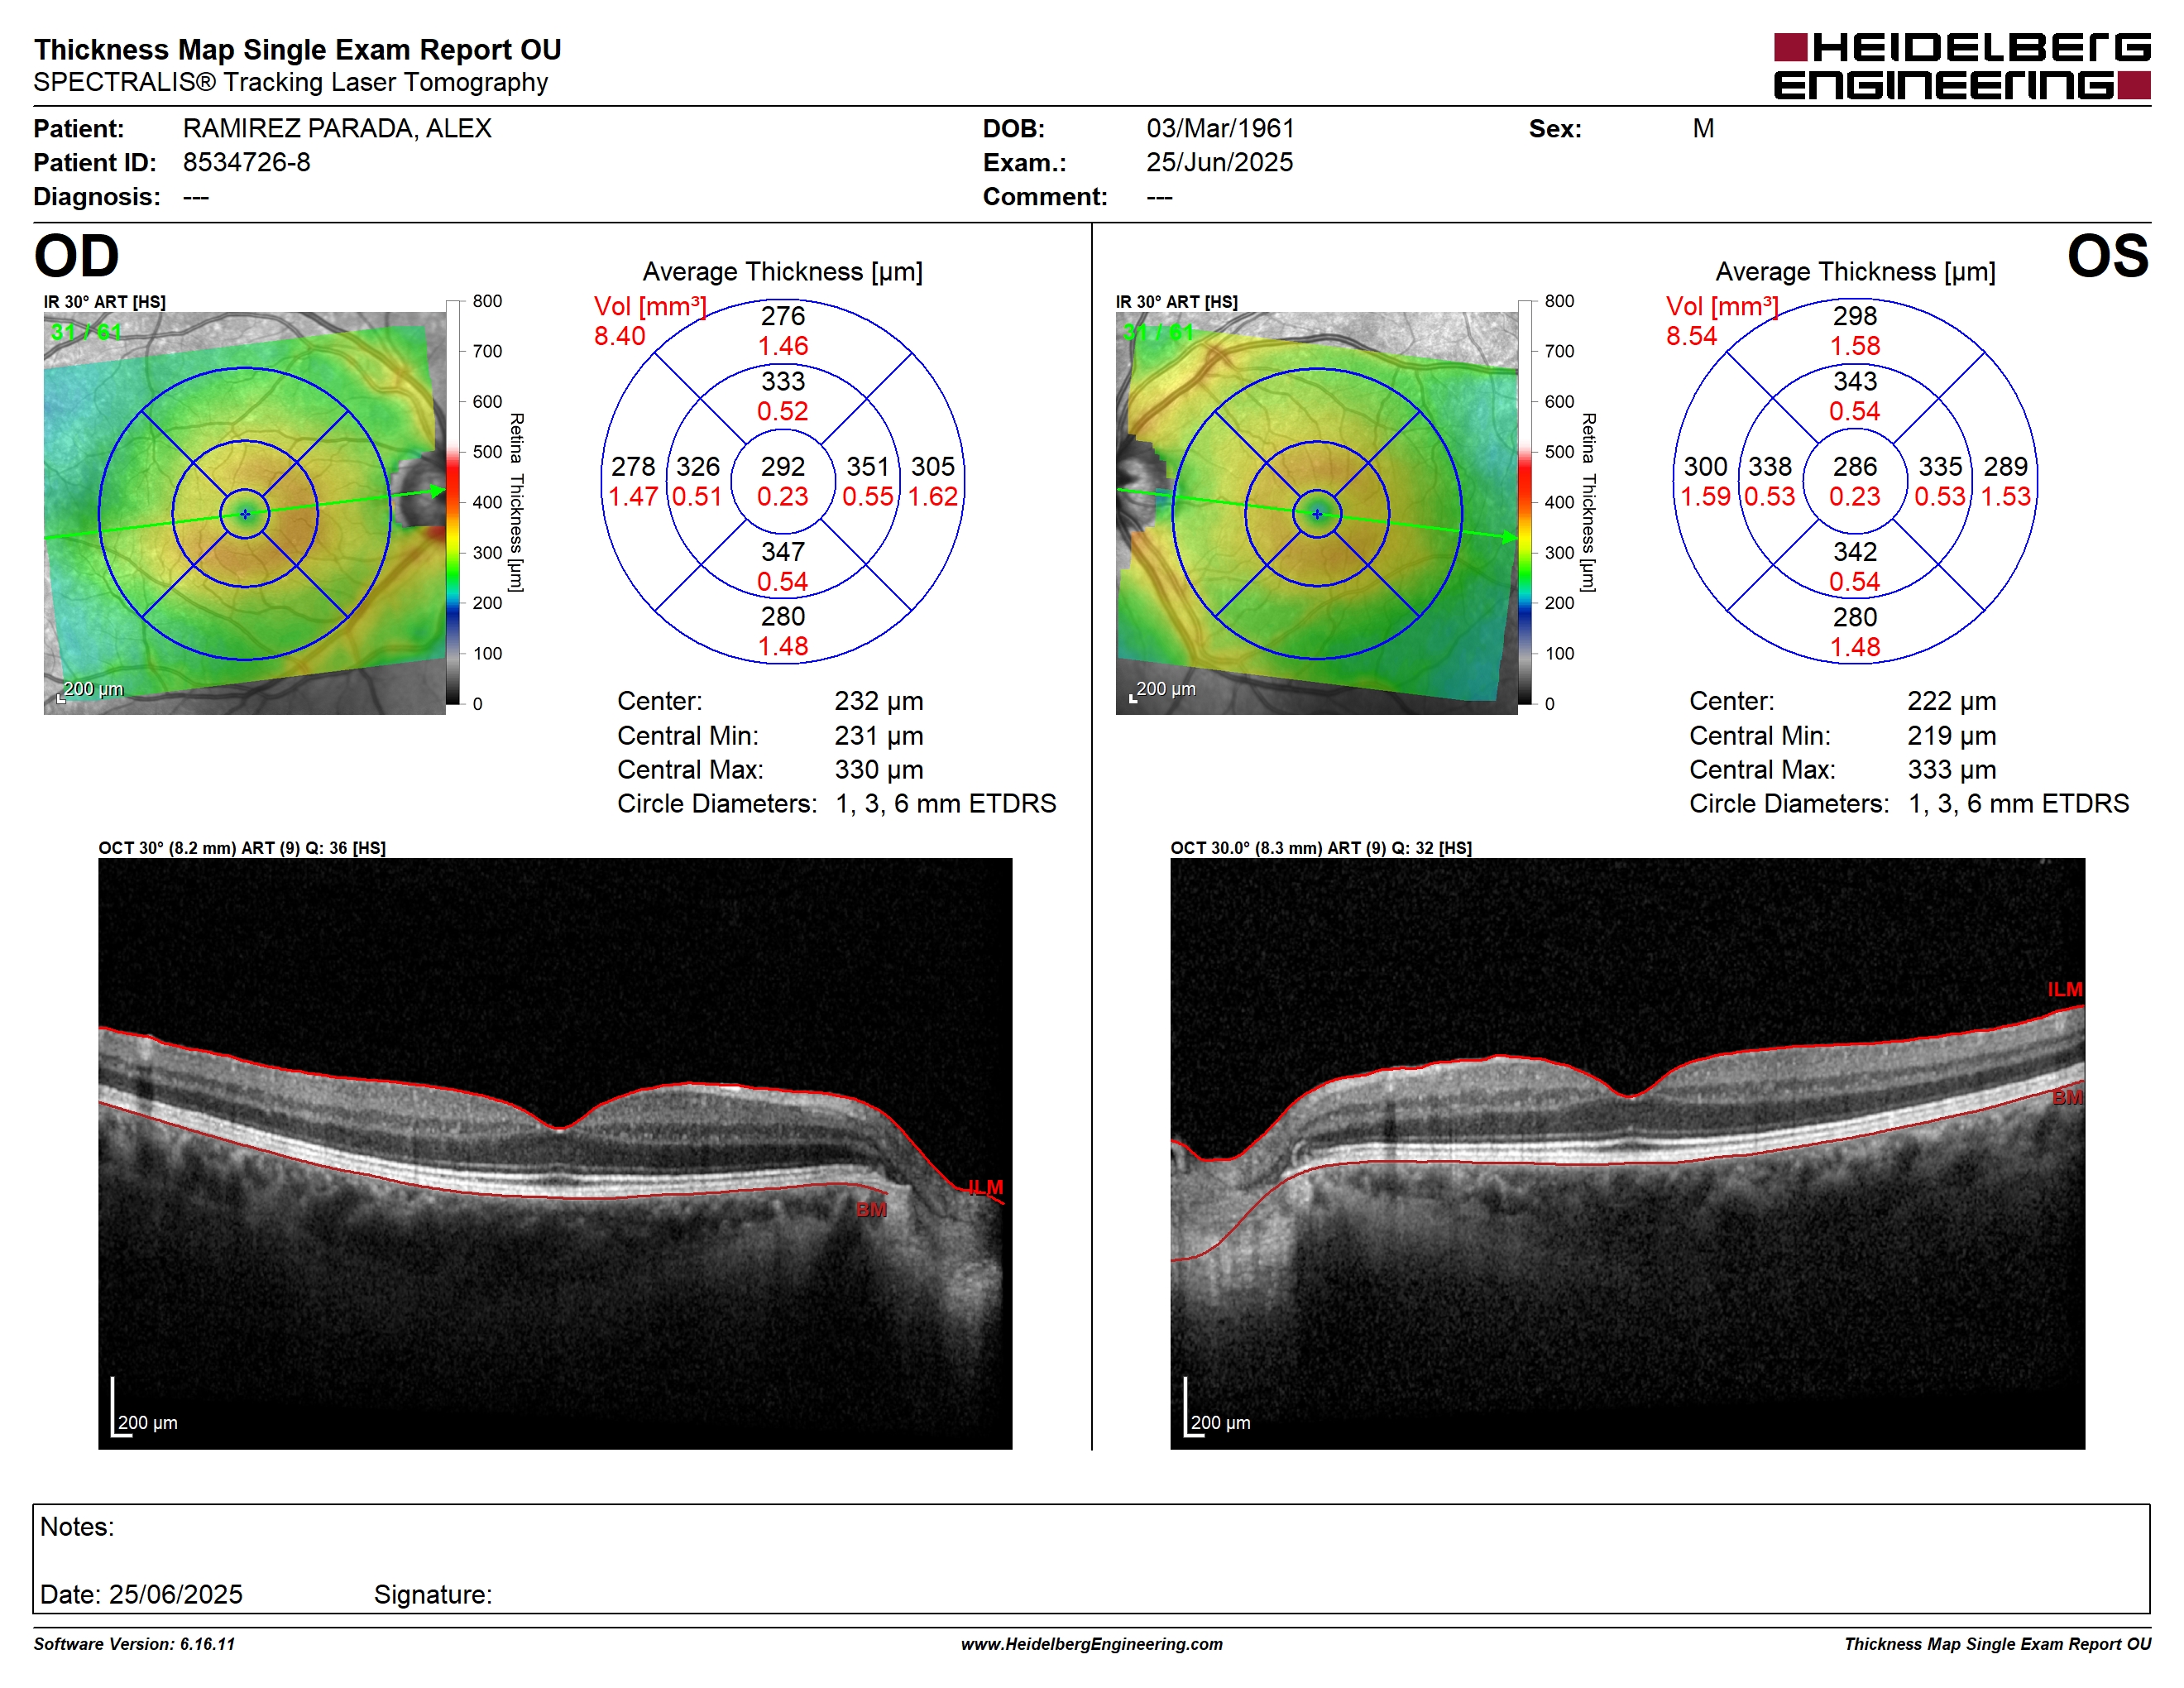Image resolution: width=2184 pixels, height=1688 pixels.
Task: Click OS OCT header with Q: 32
Action: tap(1321, 848)
